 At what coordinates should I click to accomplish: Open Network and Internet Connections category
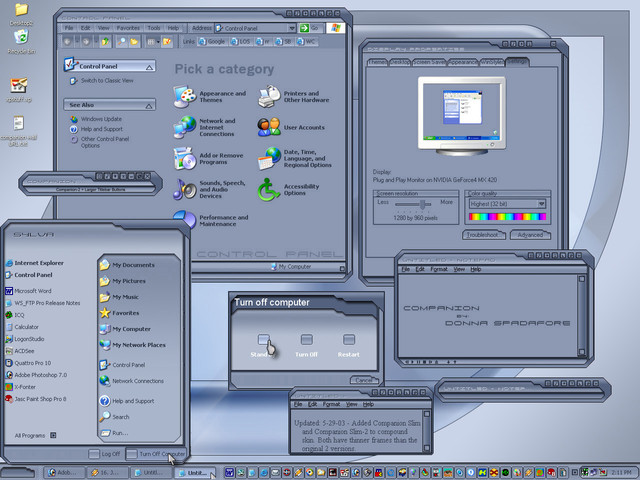coord(204,127)
